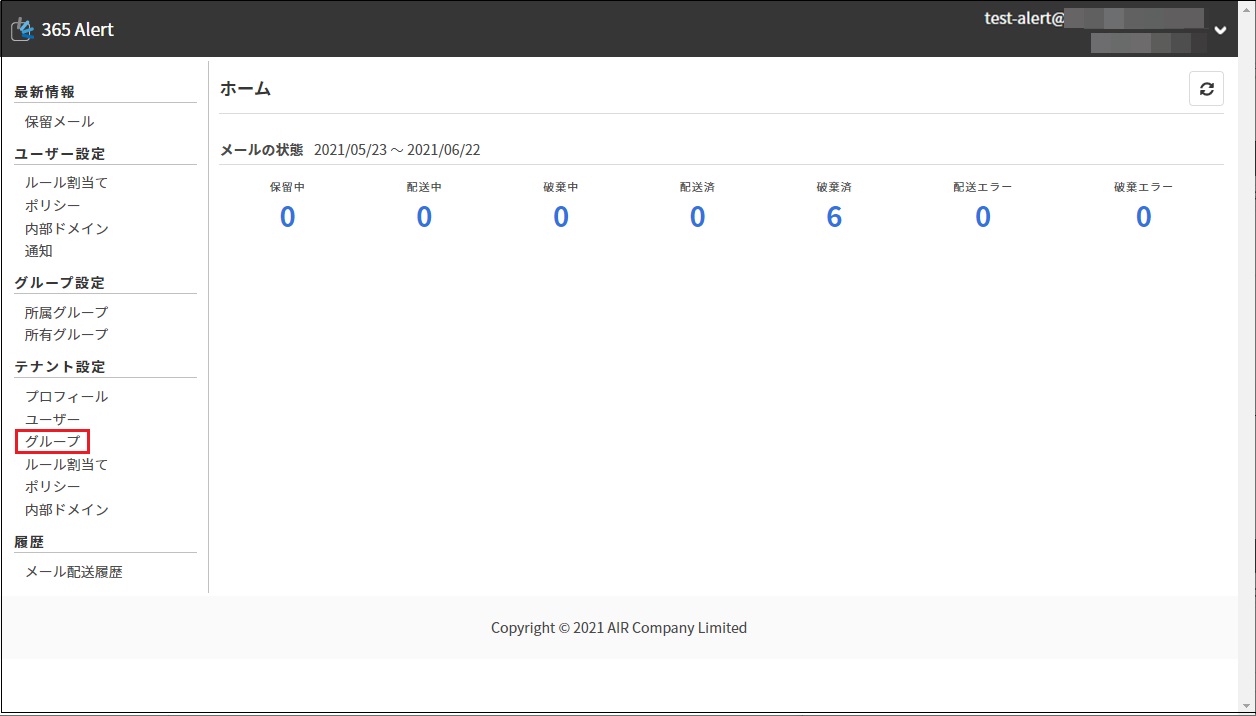
Task: Click the 破棄済 count of 6
Action: [x=834, y=217]
